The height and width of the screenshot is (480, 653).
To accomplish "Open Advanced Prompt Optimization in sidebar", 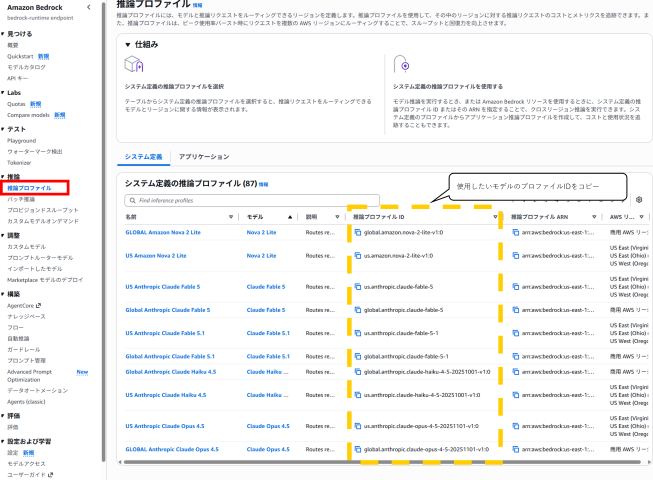I will pyautogui.click(x=30, y=376).
